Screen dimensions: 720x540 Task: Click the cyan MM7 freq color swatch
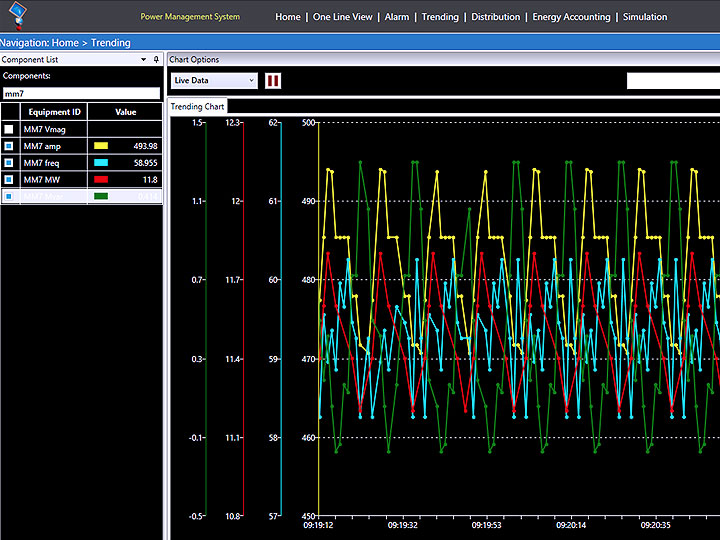101,162
